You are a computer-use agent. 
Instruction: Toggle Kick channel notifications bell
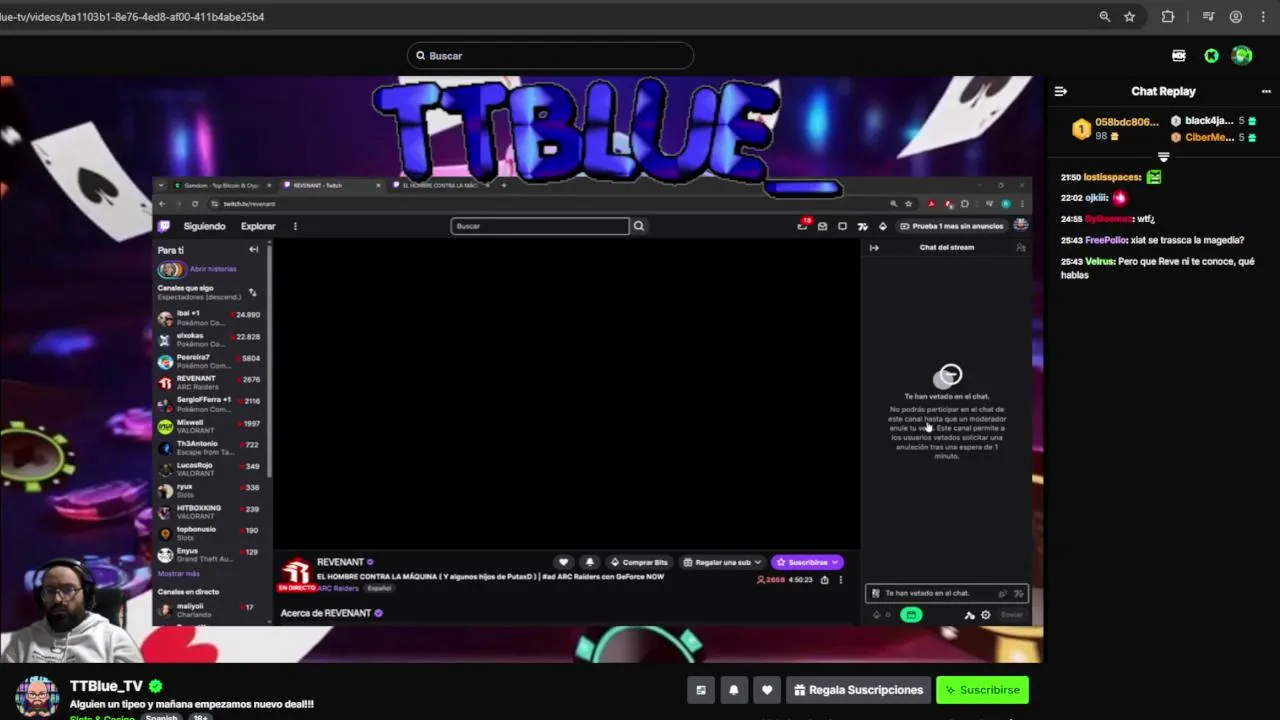click(x=734, y=690)
